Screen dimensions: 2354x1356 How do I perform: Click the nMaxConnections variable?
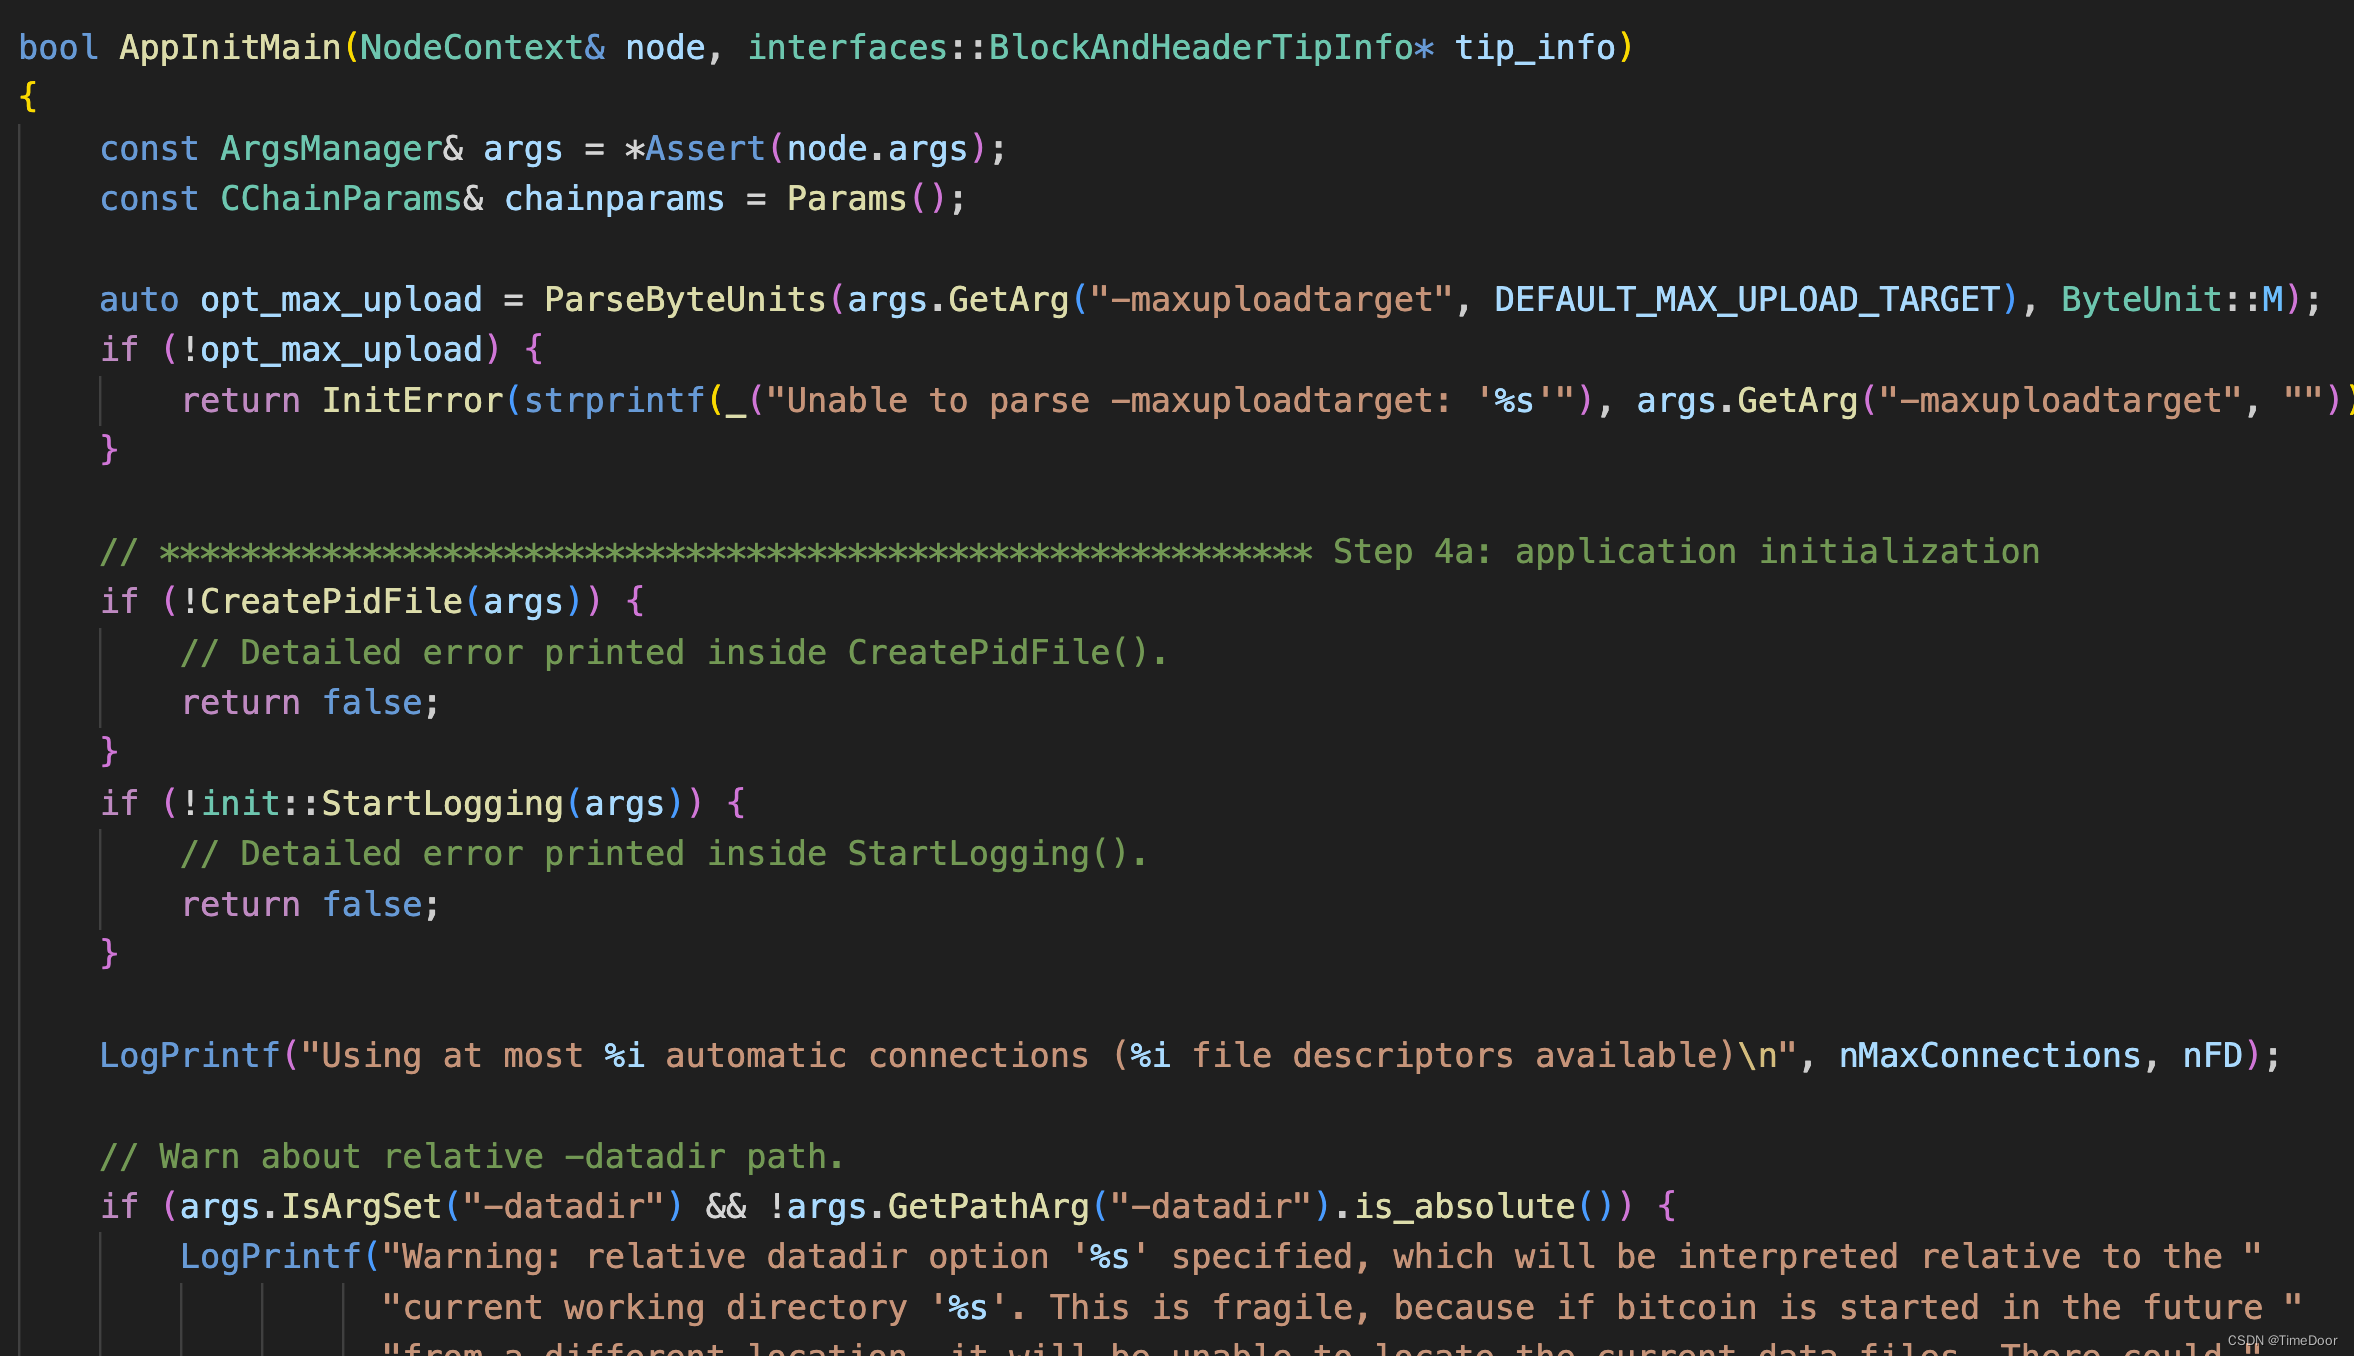[1989, 1055]
